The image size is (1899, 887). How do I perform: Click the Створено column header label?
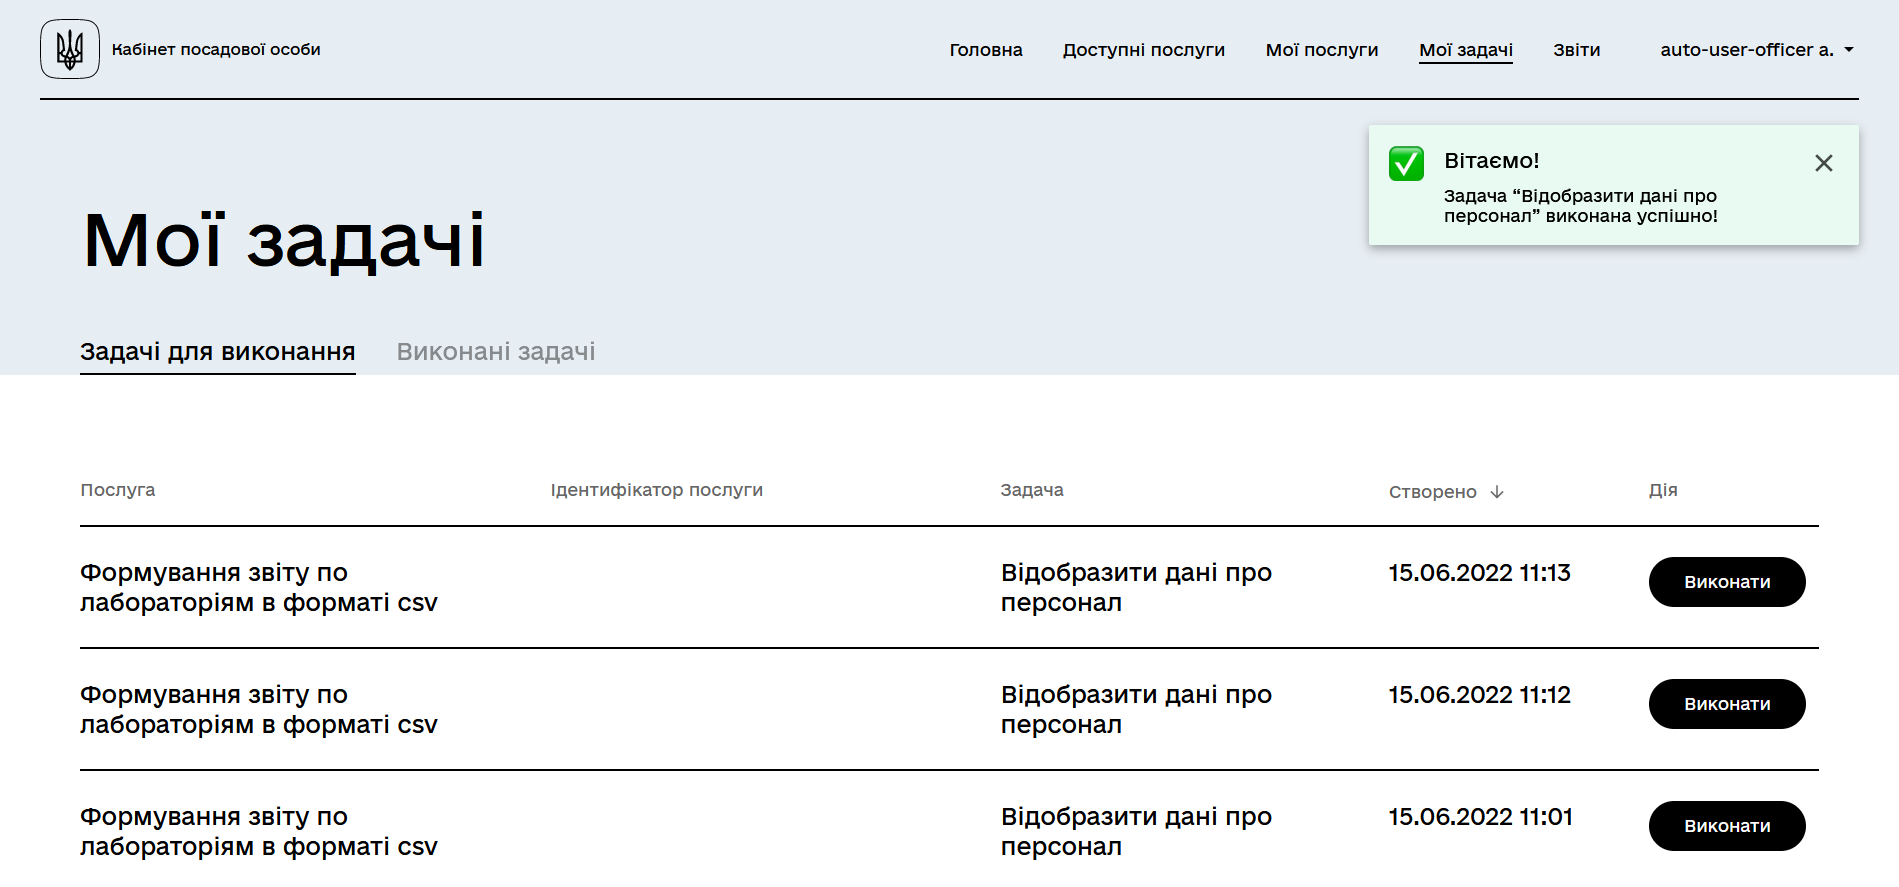point(1433,492)
